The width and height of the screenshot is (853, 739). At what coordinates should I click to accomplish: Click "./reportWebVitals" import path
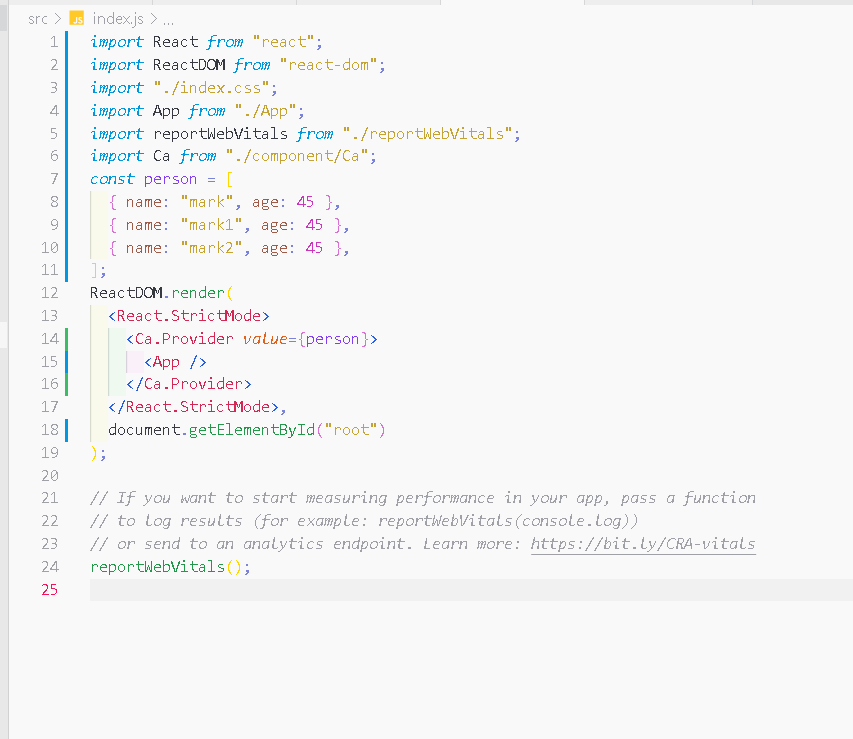click(x=427, y=133)
